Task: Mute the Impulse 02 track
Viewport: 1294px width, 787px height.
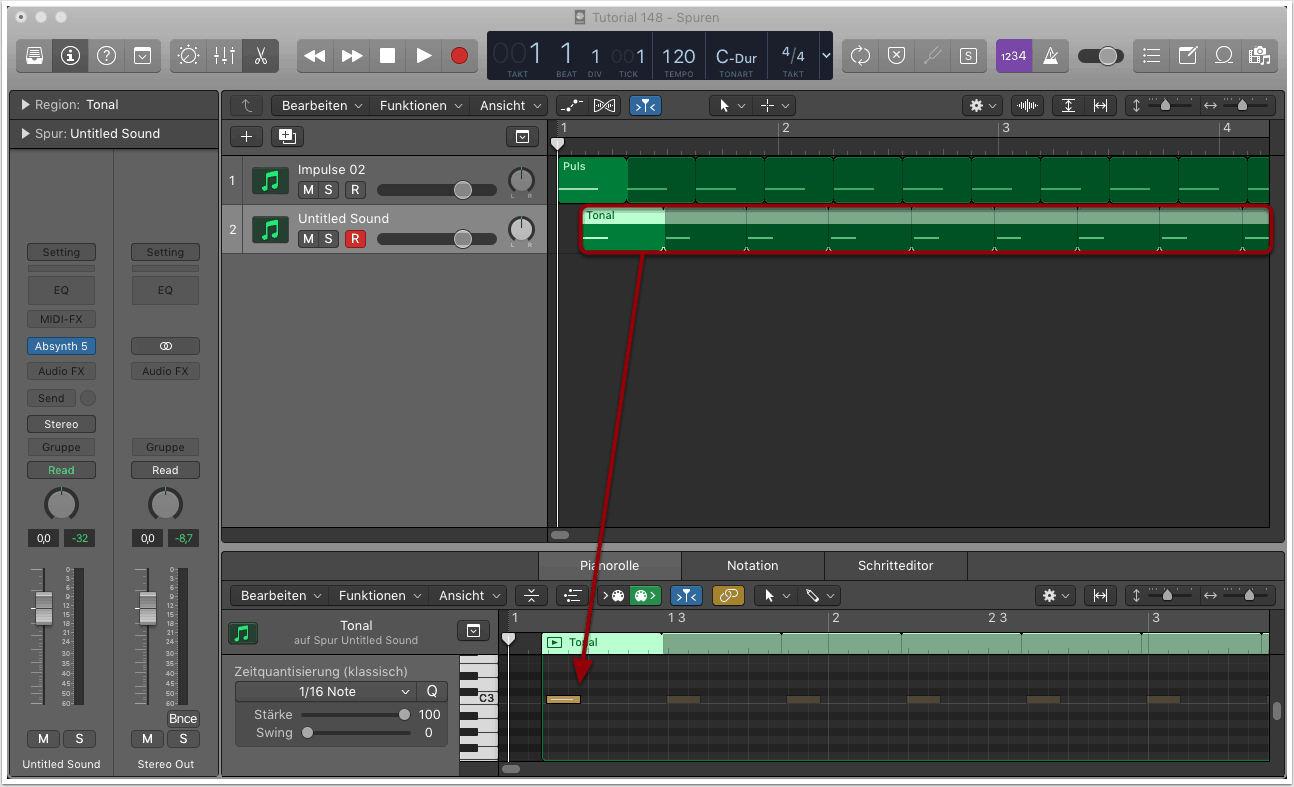Action: click(x=308, y=190)
